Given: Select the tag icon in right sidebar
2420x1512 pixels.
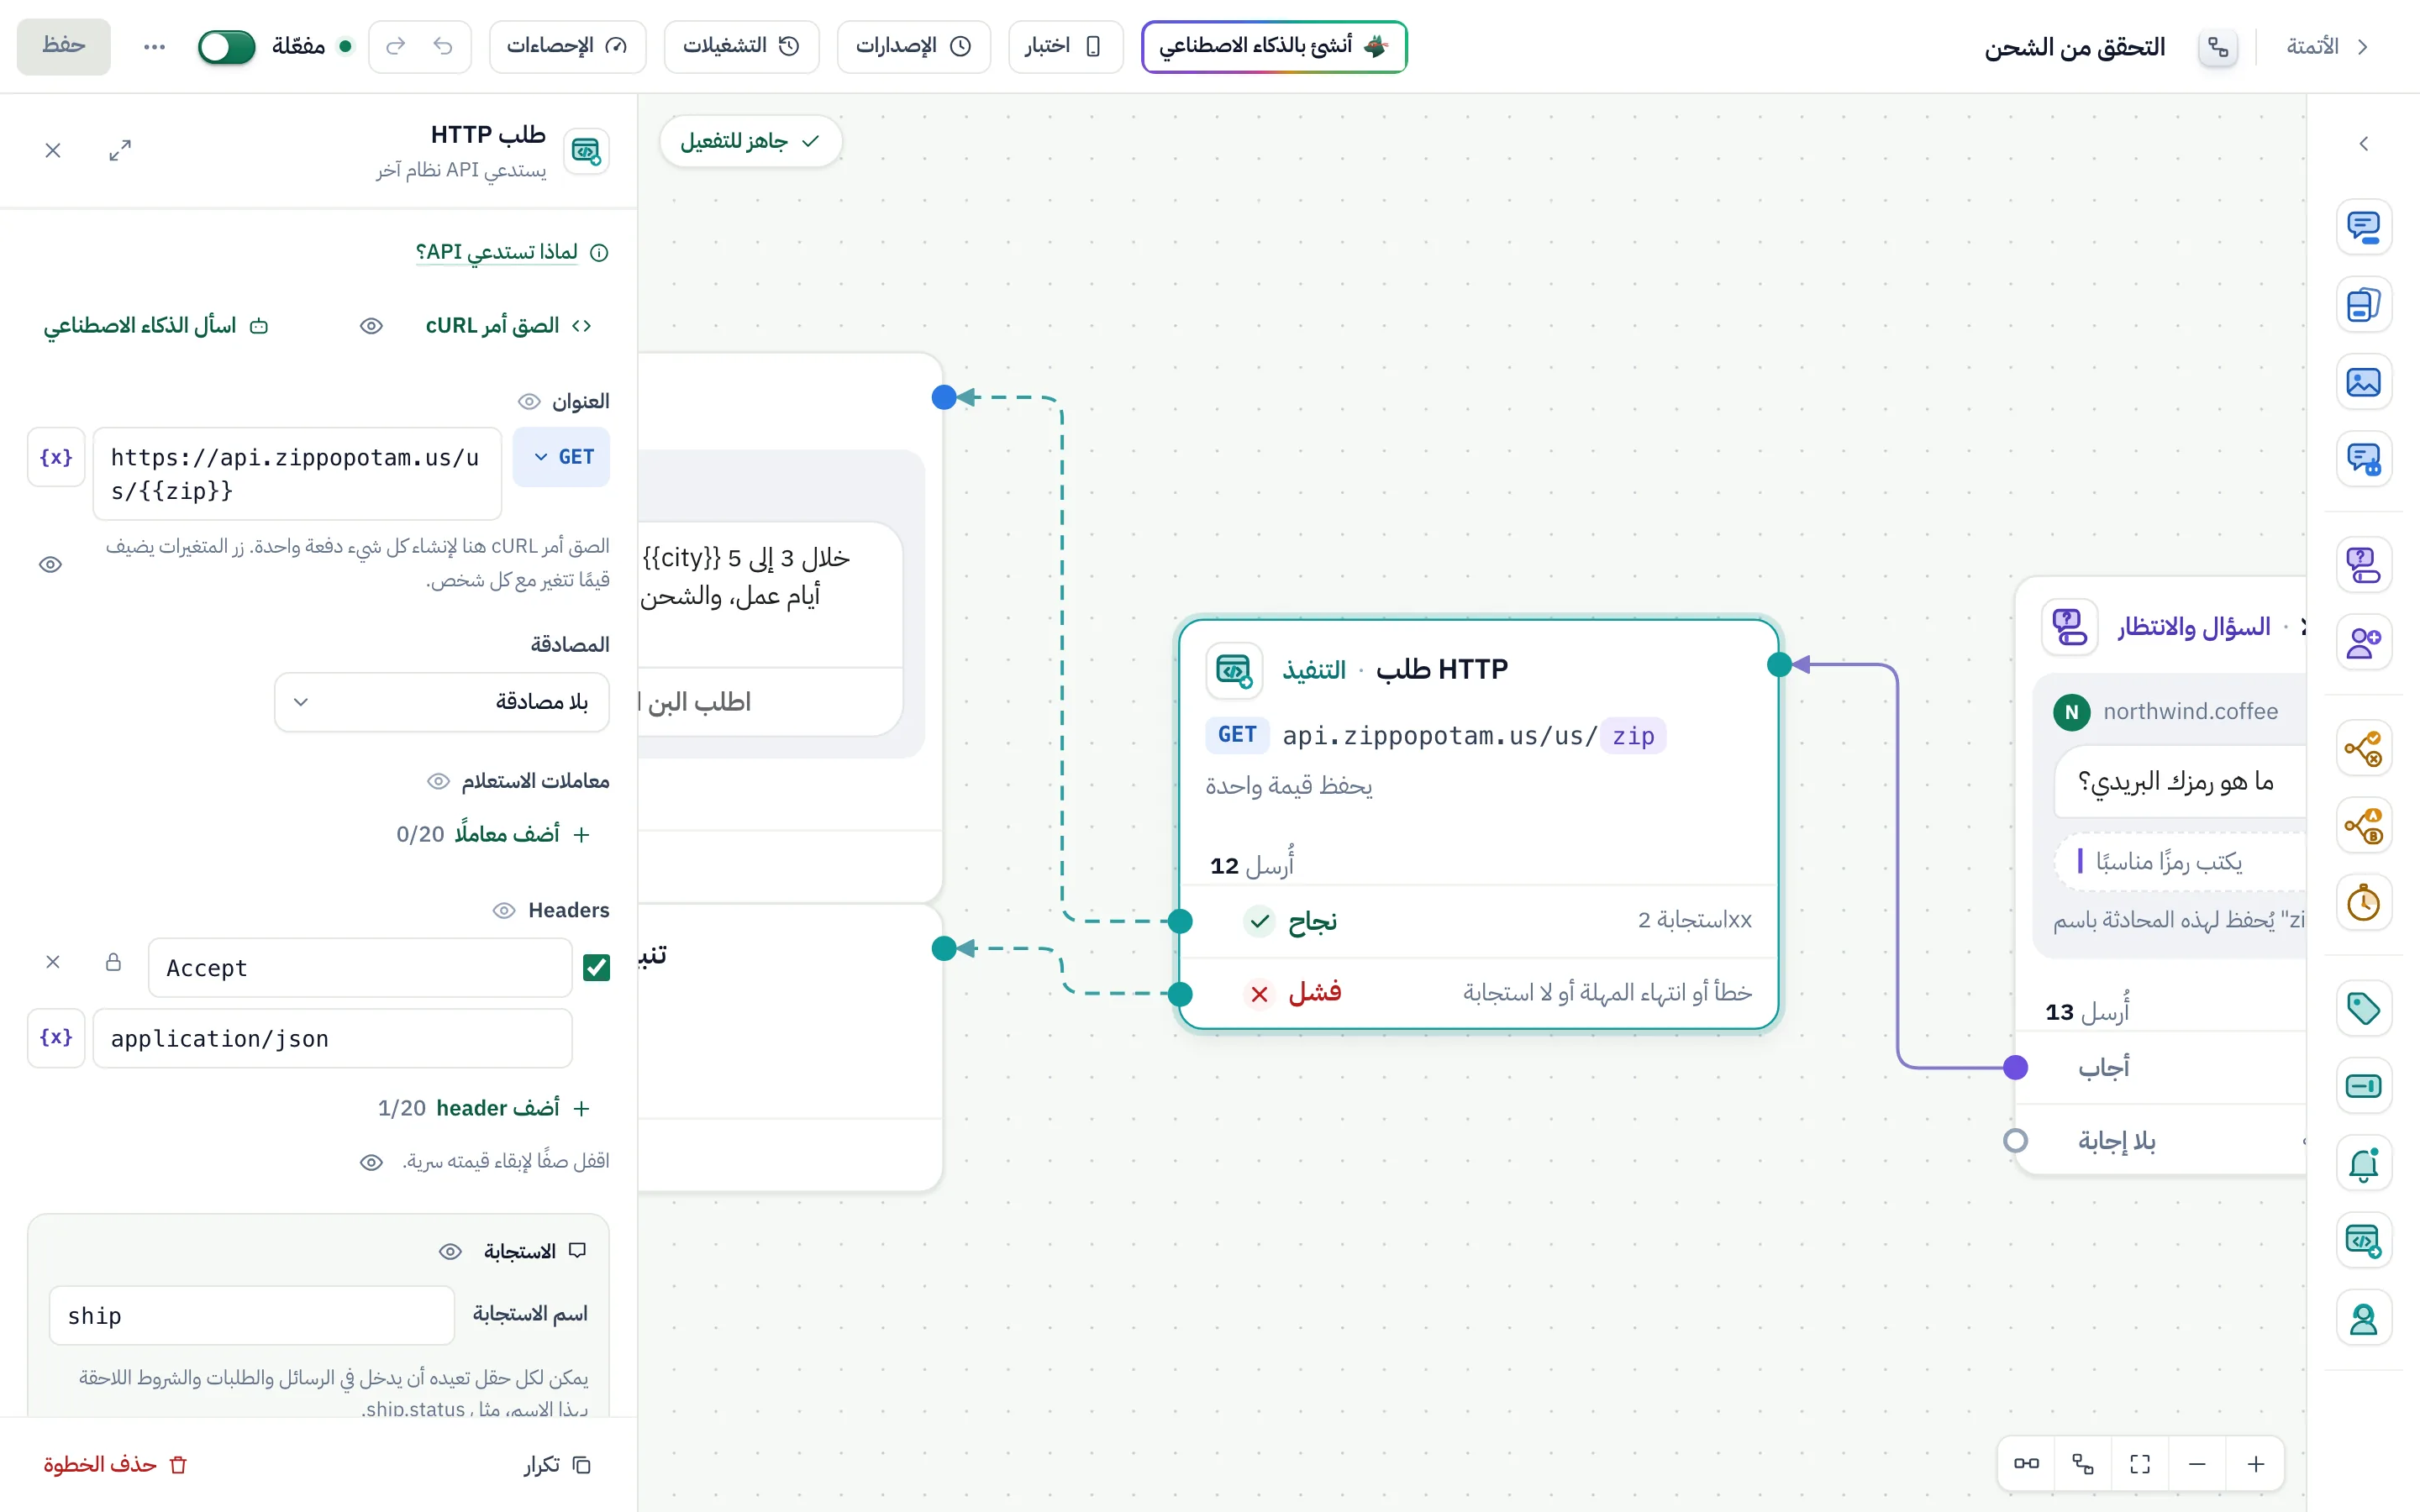Looking at the screenshot, I should click(x=2363, y=1008).
